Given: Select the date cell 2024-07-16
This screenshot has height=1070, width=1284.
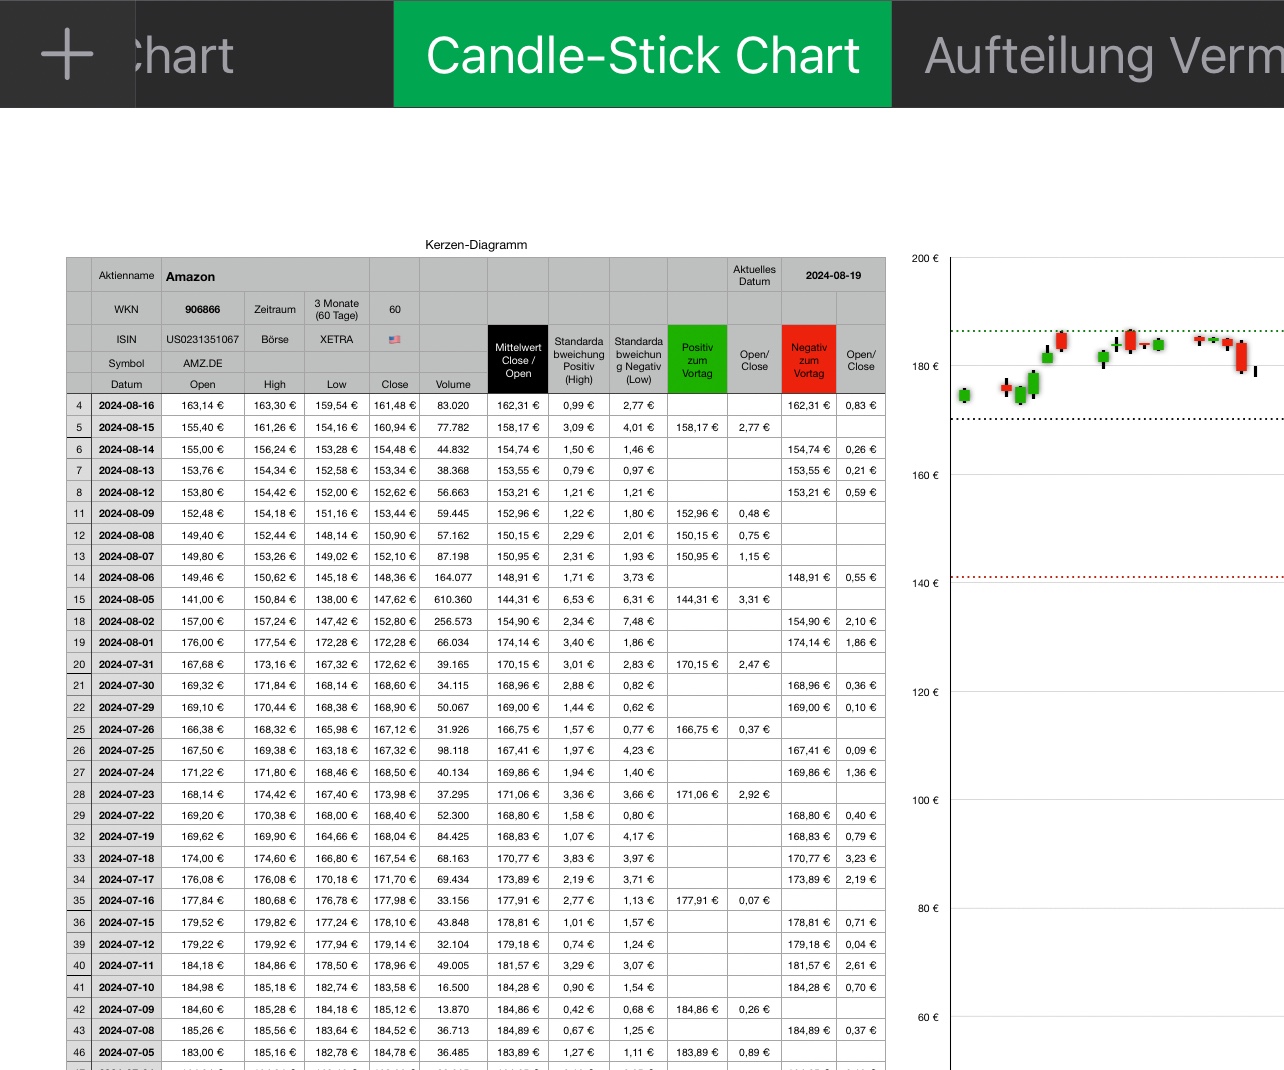Looking at the screenshot, I should 127,901.
